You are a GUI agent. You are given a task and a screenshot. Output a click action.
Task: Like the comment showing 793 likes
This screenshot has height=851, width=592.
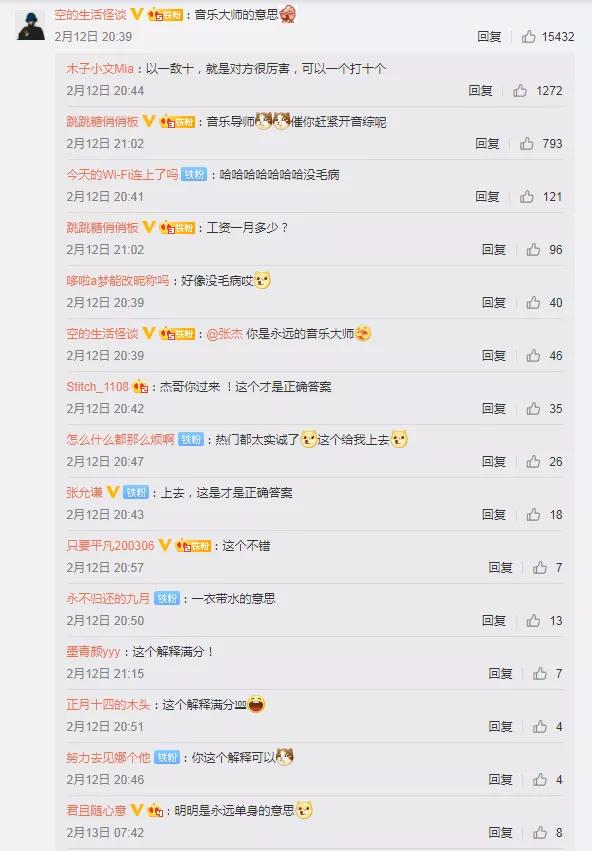pos(526,143)
